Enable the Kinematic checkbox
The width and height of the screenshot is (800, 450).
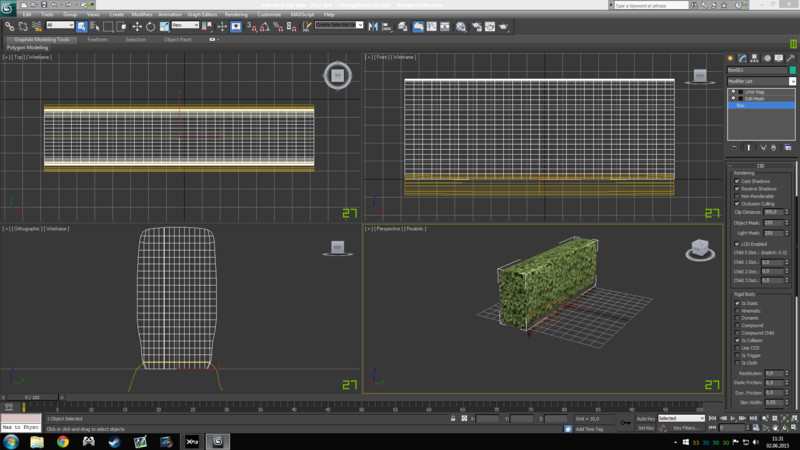(x=737, y=310)
